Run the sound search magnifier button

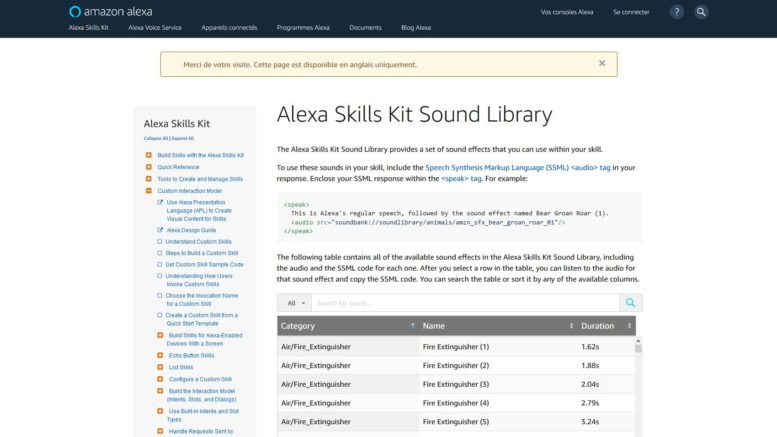point(630,303)
